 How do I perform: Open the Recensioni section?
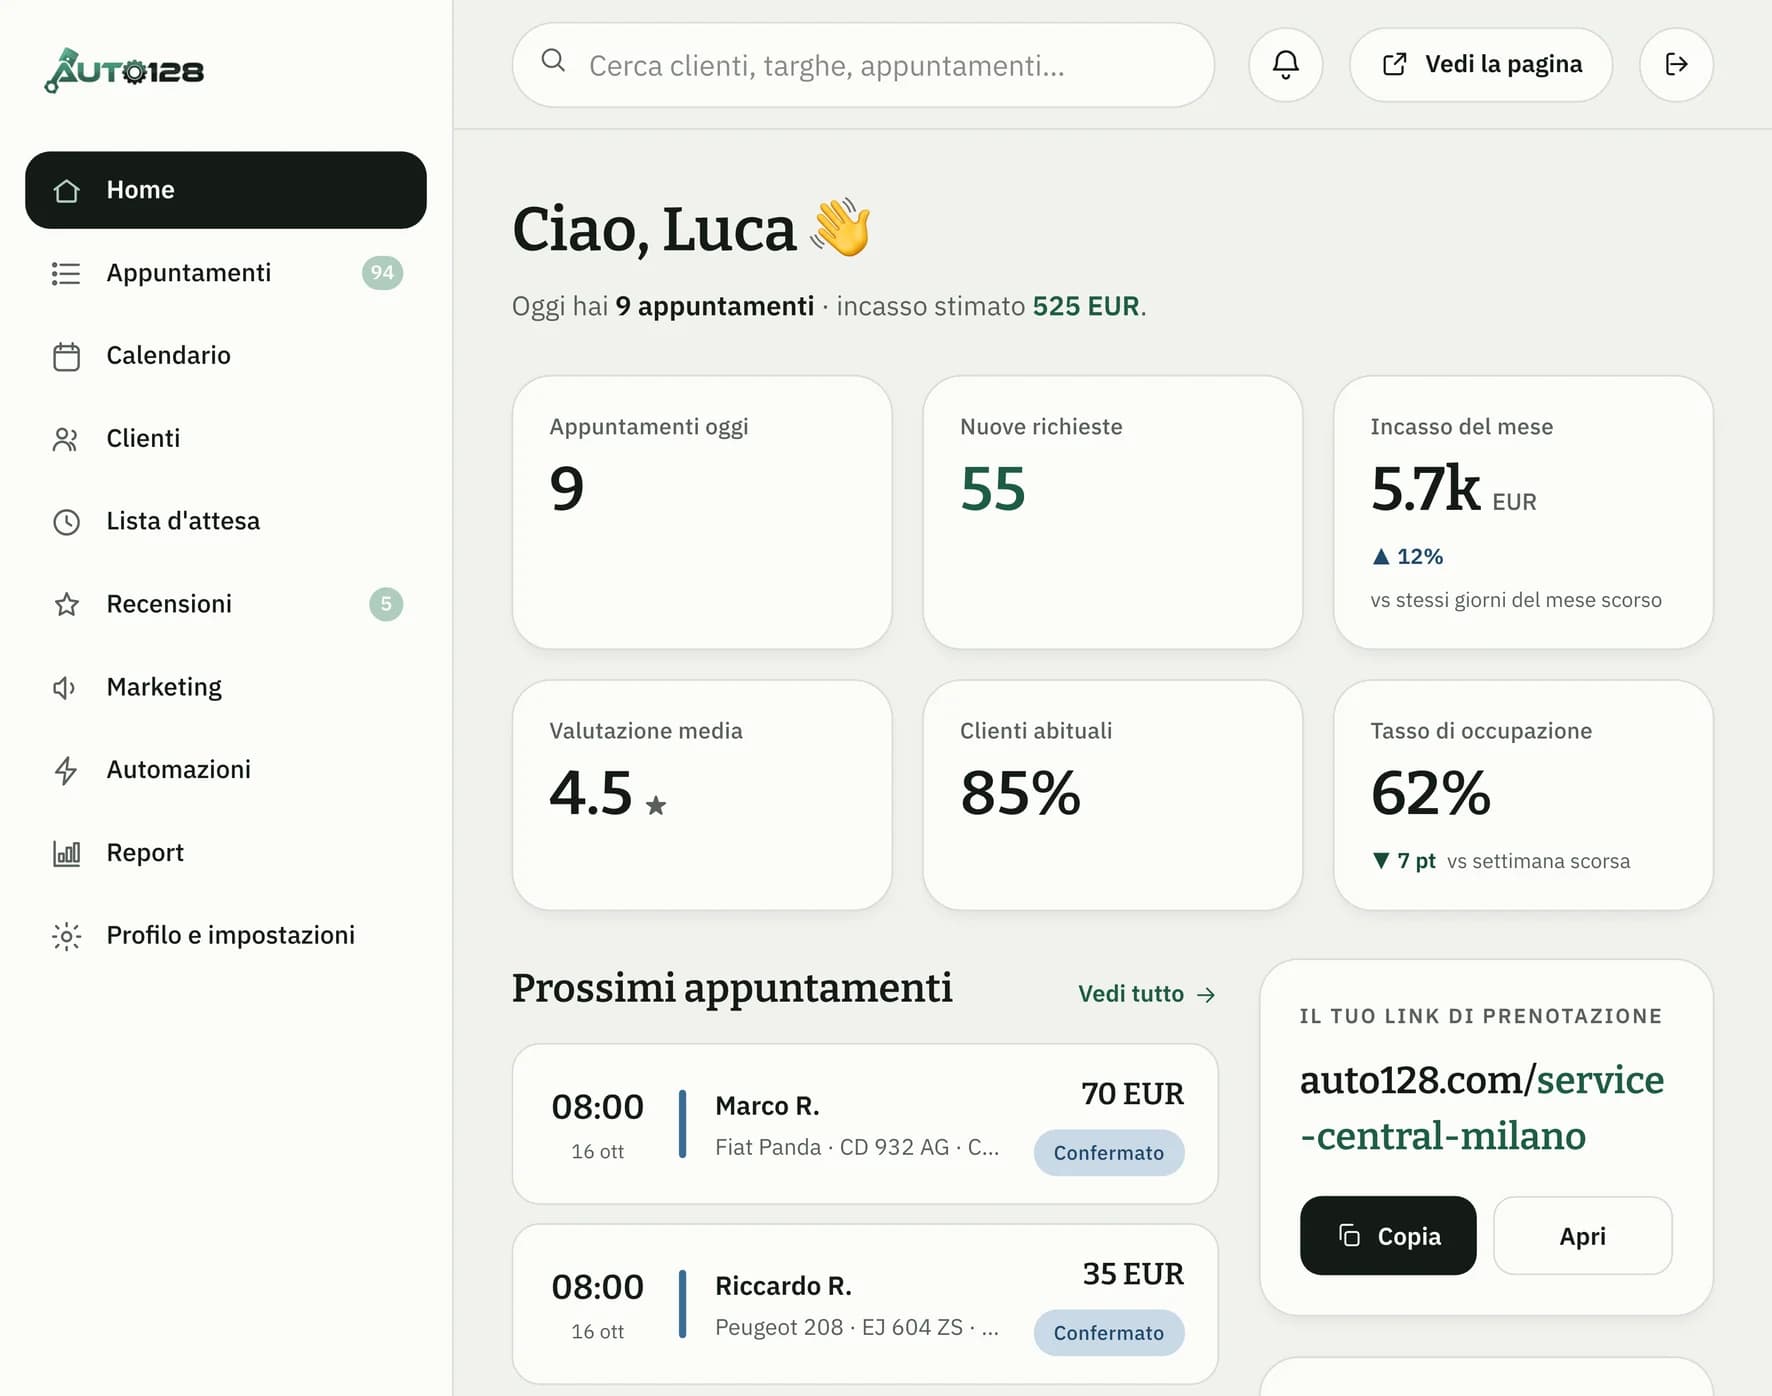click(x=226, y=604)
